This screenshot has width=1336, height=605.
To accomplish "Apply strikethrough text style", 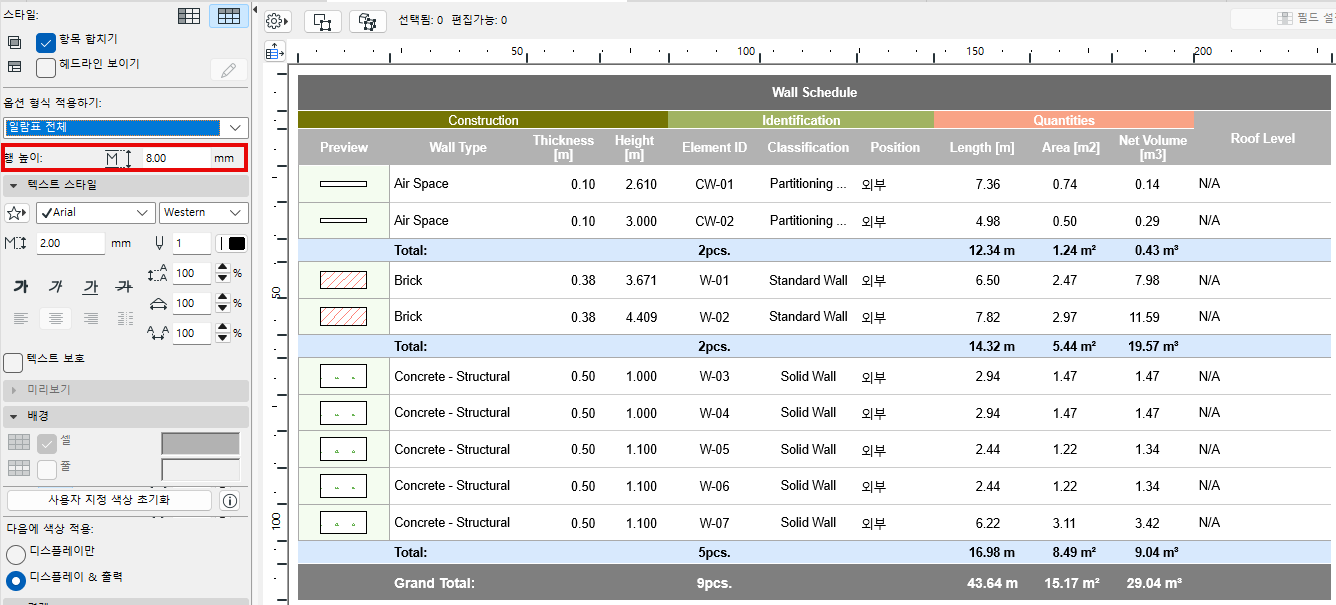I will (x=124, y=288).
